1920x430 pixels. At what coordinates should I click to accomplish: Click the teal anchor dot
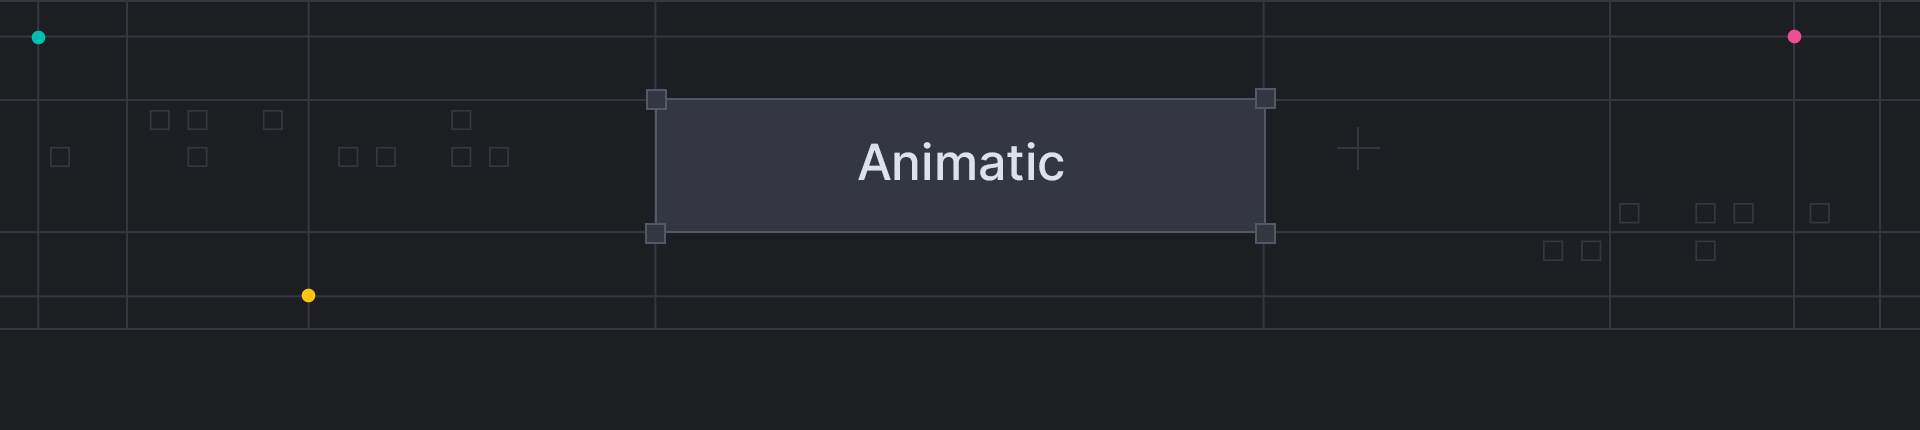pos(38,38)
